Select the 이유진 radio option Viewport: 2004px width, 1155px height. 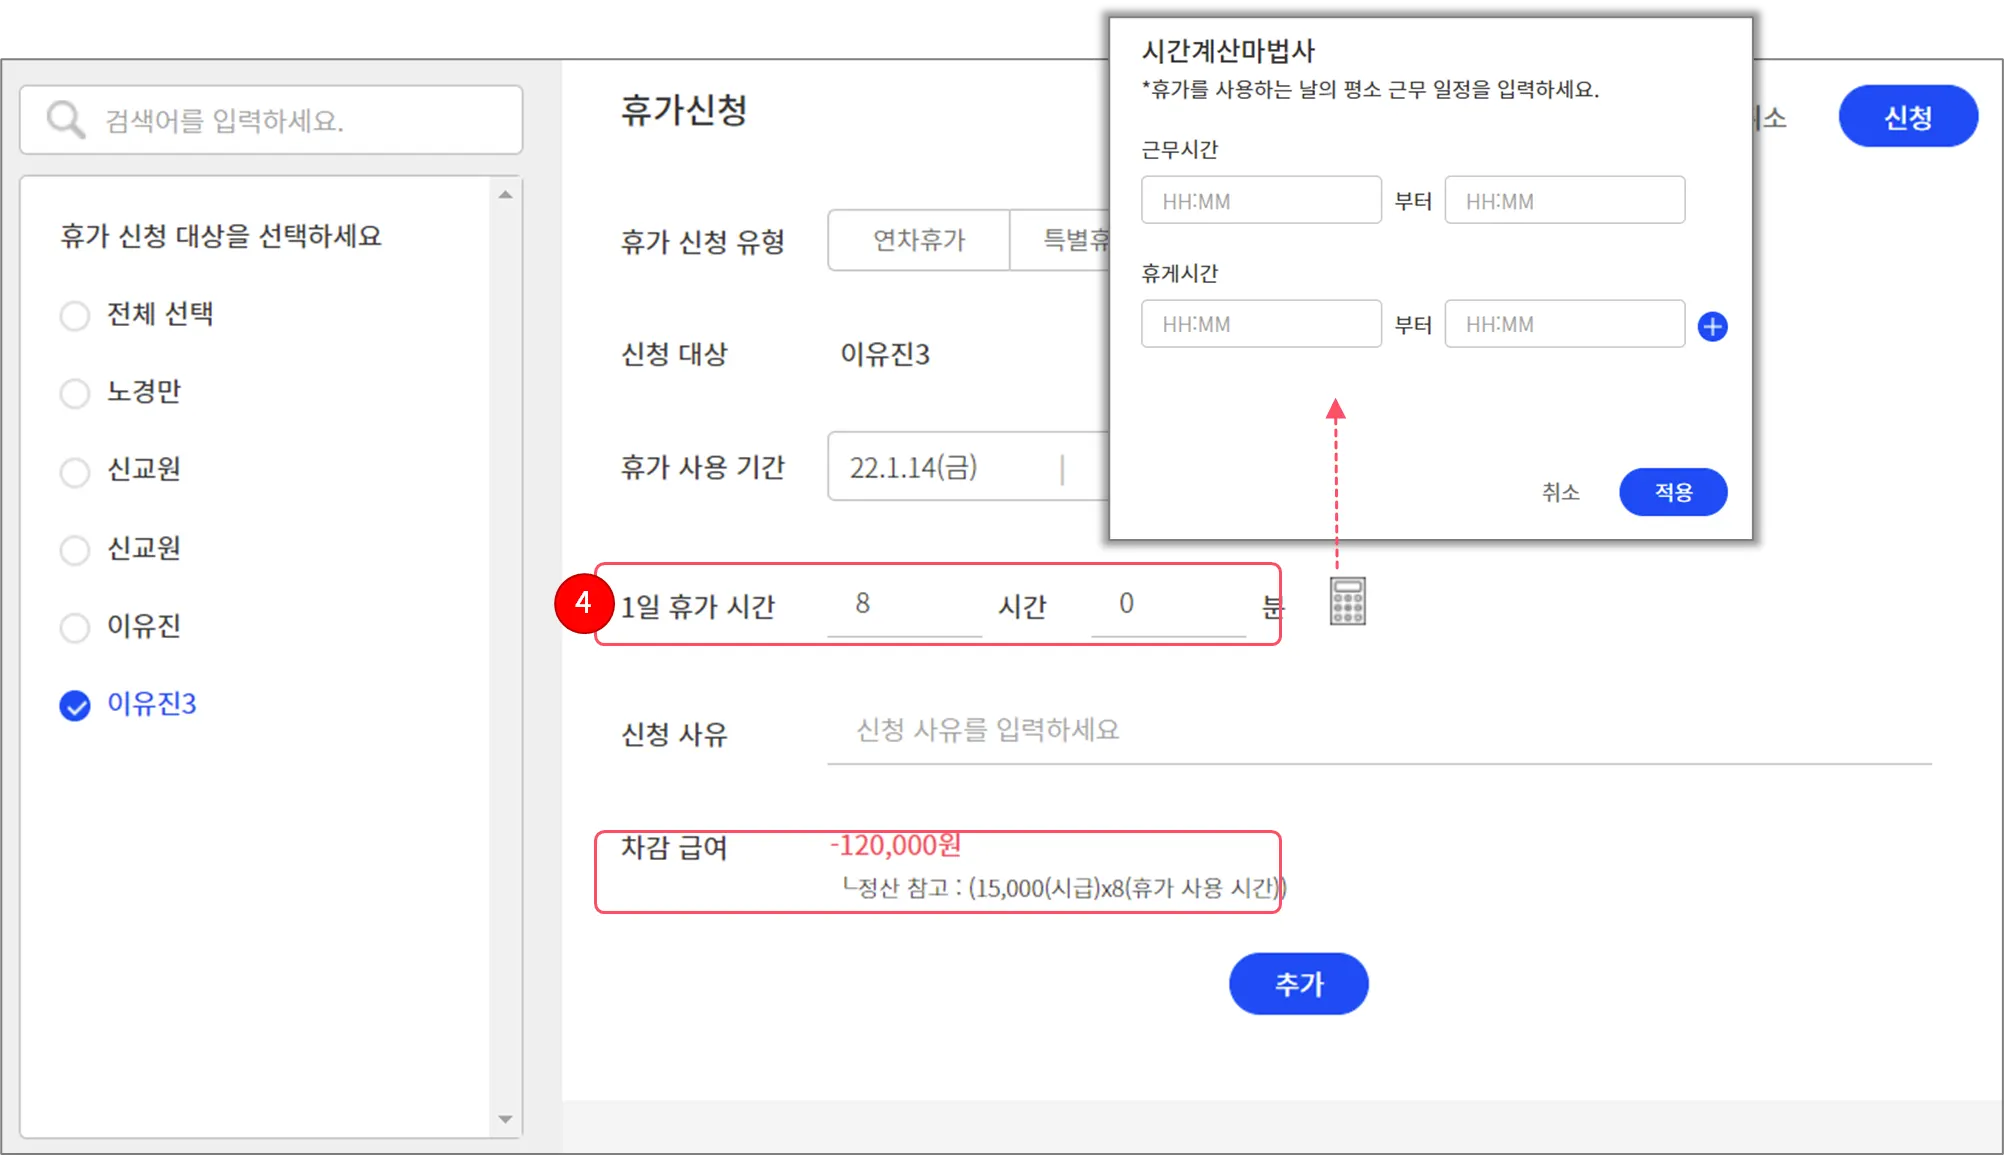[x=75, y=628]
